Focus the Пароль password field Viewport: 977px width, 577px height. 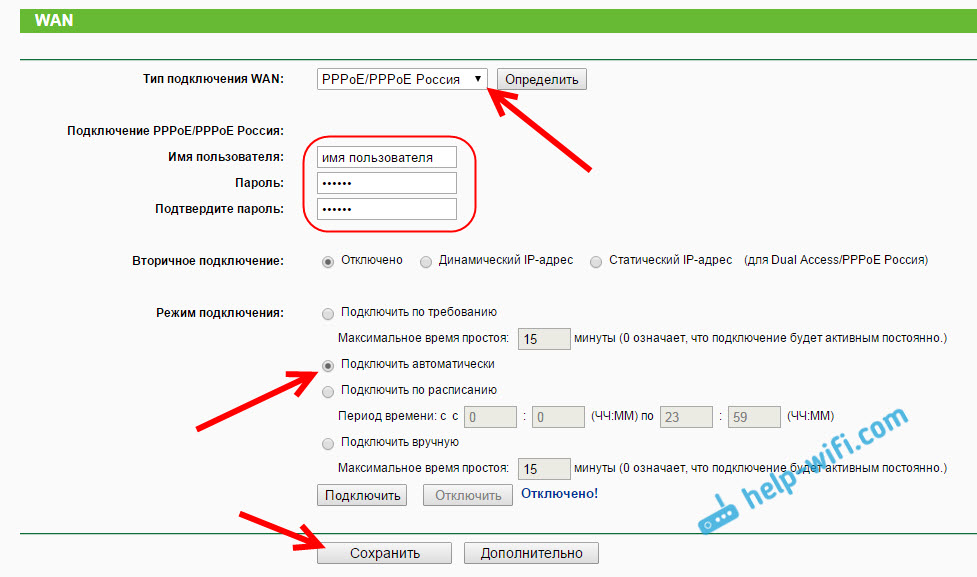coord(386,184)
